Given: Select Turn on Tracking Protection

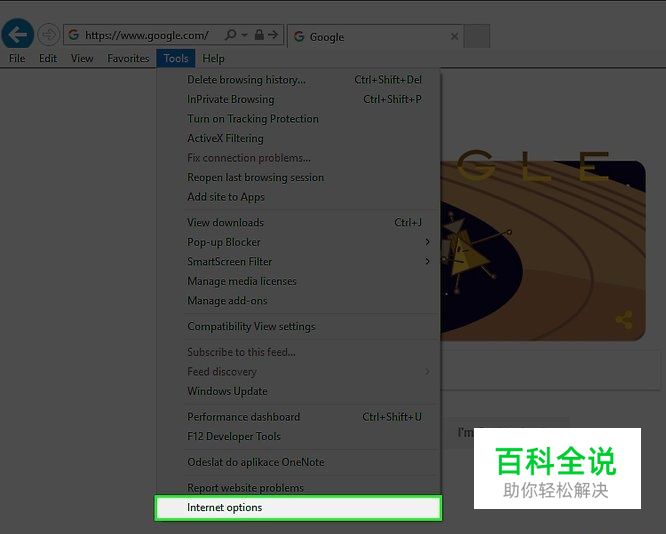Looking at the screenshot, I should (299, 119).
